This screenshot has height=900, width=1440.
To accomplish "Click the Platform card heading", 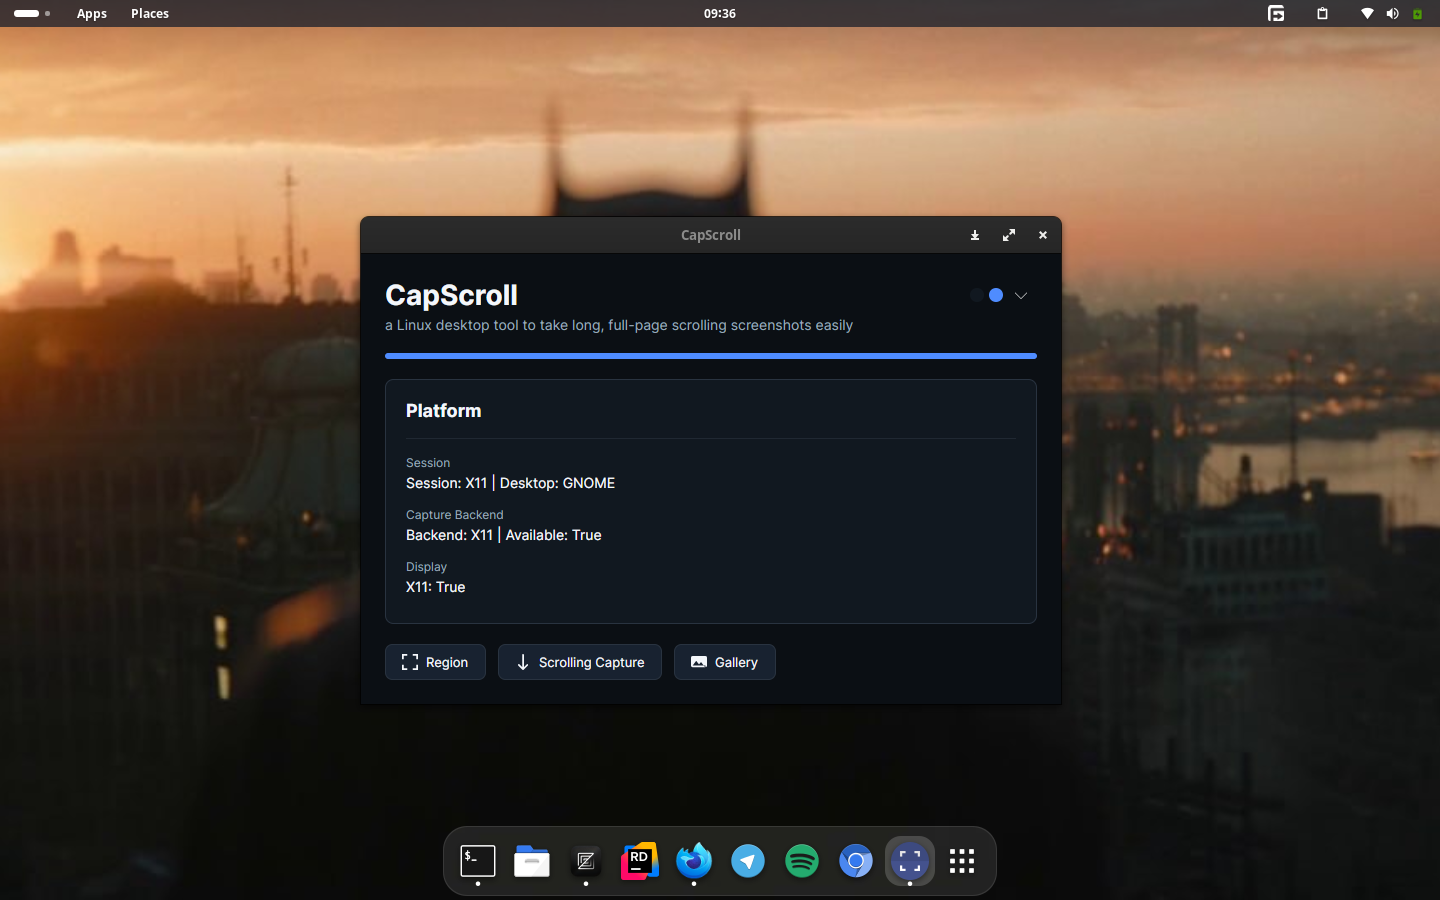I will tap(443, 411).
